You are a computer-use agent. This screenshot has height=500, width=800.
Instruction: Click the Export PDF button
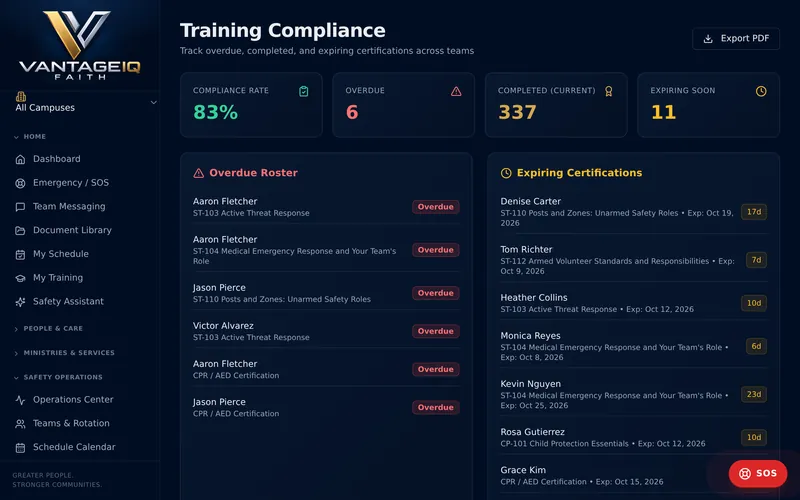click(x=736, y=39)
